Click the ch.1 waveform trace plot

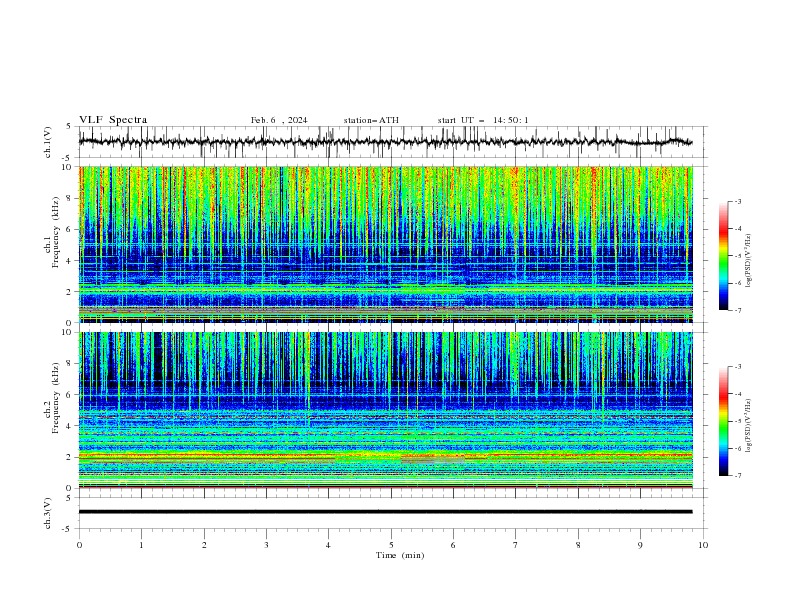click(385, 142)
